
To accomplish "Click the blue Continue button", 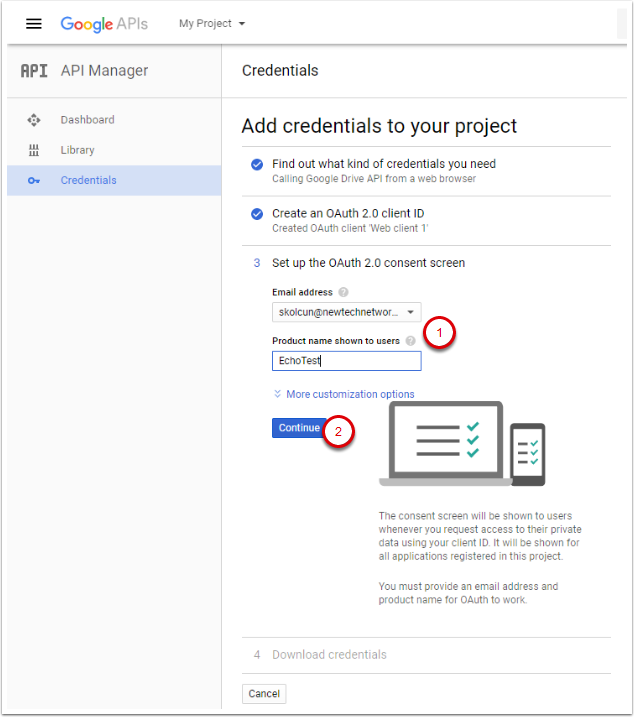I will [x=299, y=428].
